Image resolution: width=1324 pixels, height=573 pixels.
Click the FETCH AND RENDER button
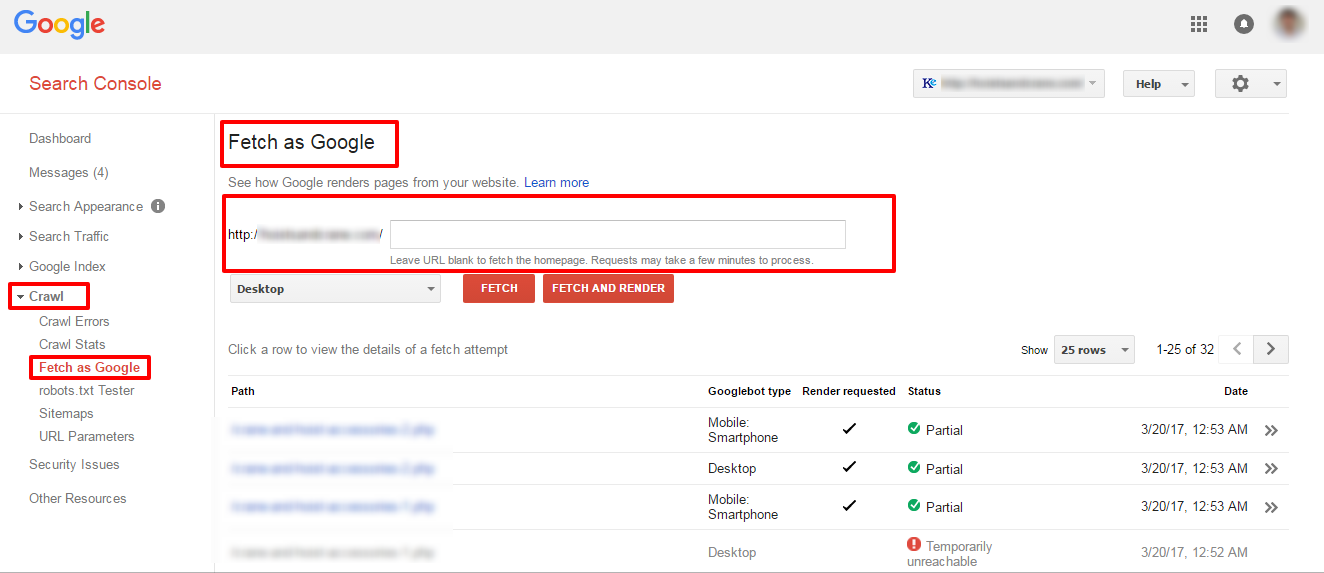coord(608,288)
